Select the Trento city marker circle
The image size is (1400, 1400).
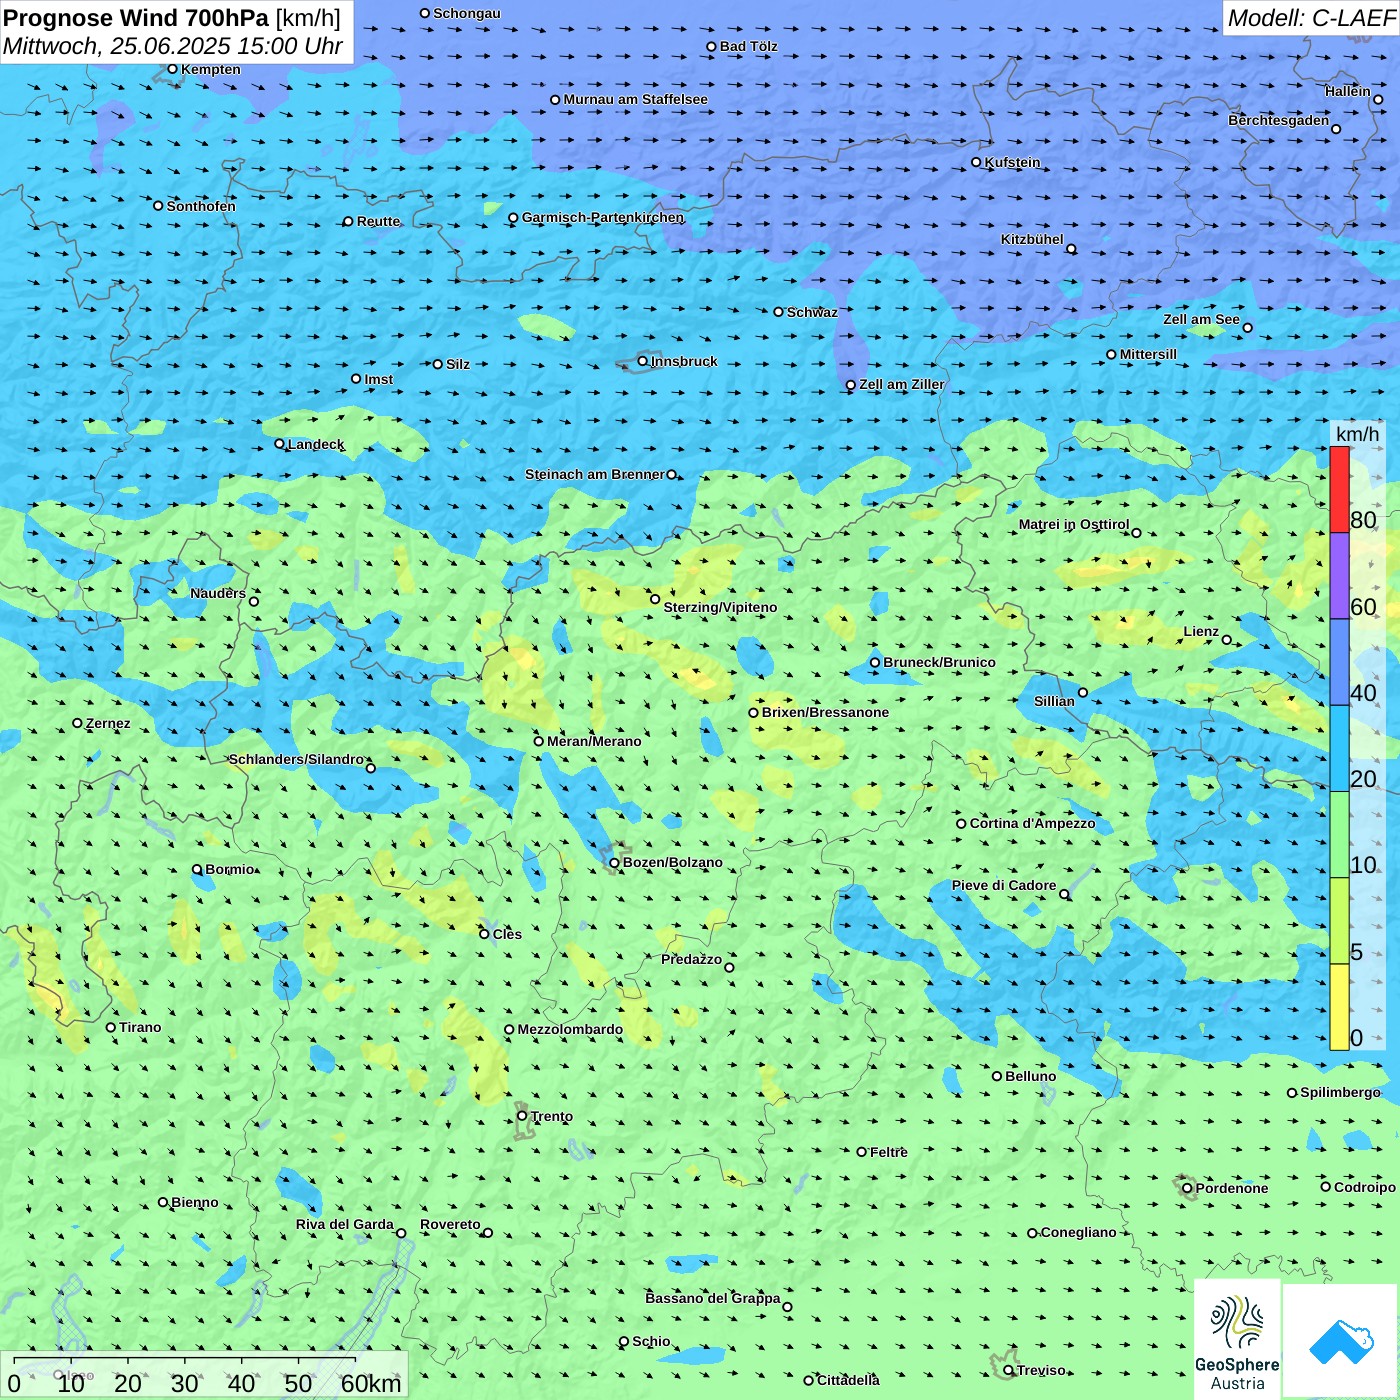point(522,1116)
